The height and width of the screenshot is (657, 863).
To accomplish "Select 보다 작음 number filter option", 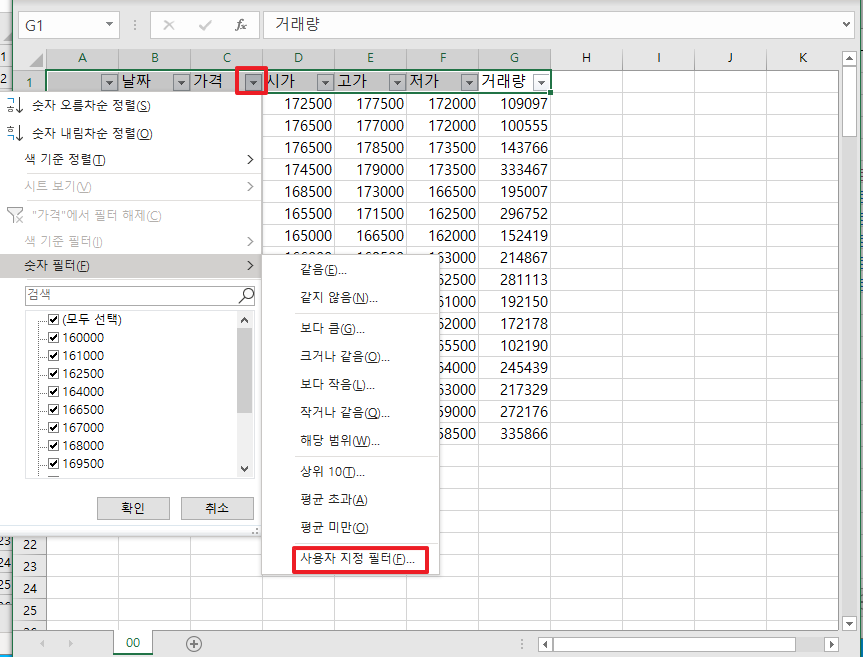I will coord(351,385).
